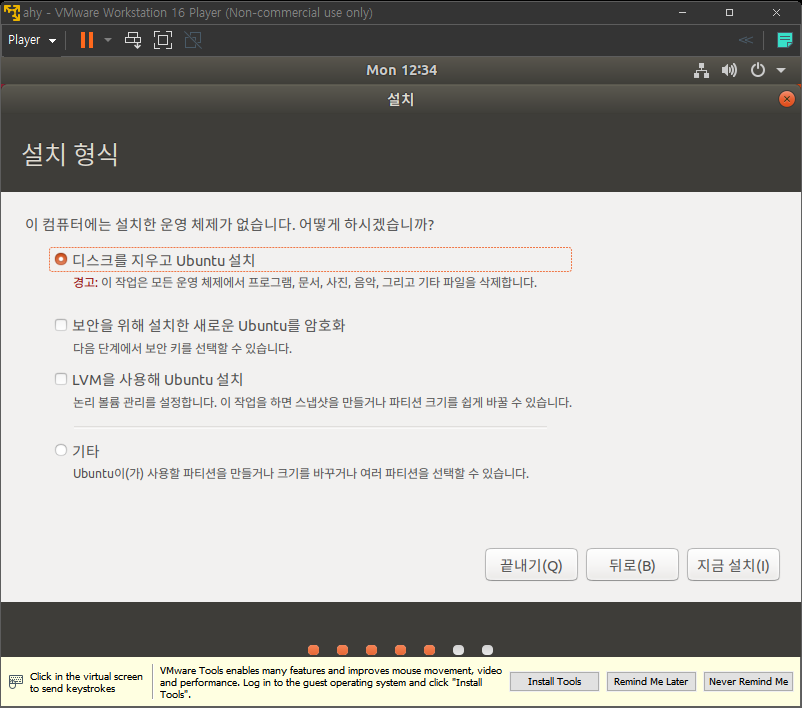The width and height of the screenshot is (802, 708).
Task: Click the first orange progress dot
Action: point(314,650)
